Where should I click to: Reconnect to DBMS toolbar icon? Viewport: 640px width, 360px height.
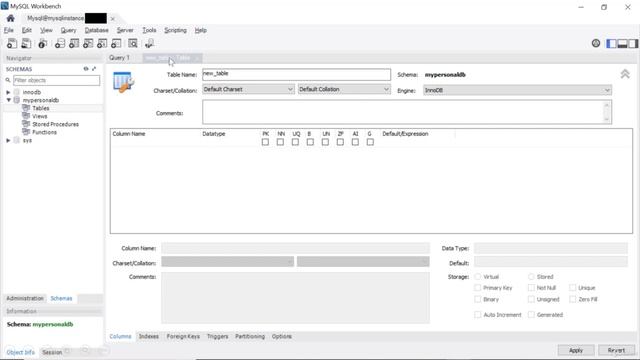[149, 43]
